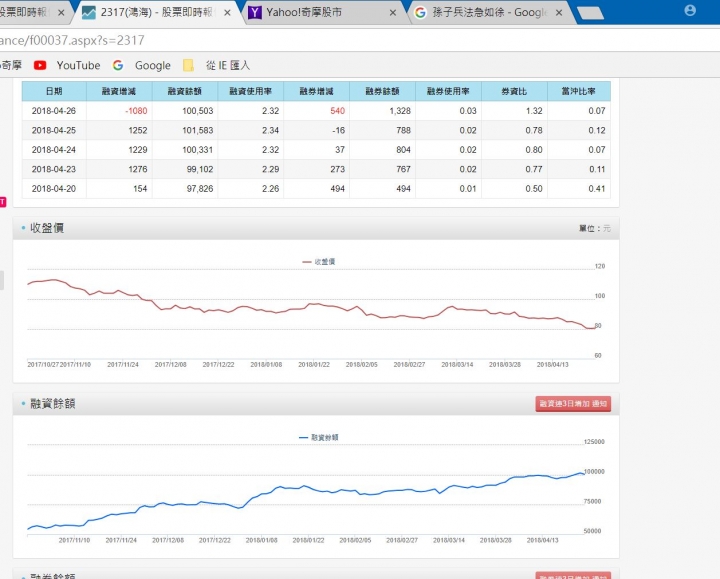Click the 收盤價 chart section heading
The height and width of the screenshot is (579, 720).
pyautogui.click(x=47, y=228)
